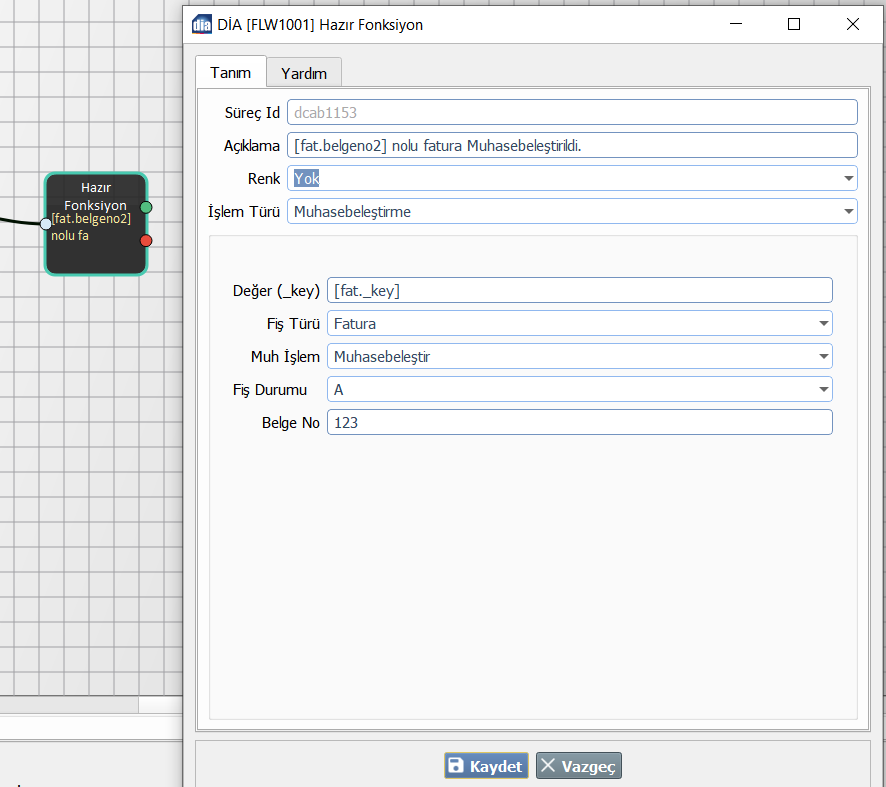
Task: Focus the Değer (_key) input field
Action: click(x=579, y=291)
